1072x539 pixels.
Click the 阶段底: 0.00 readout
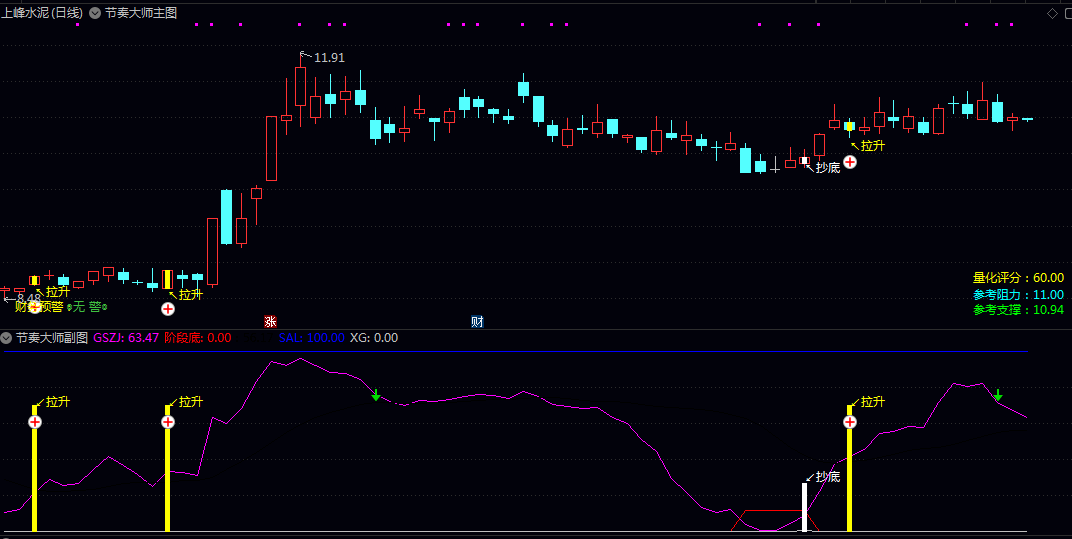tap(198, 338)
